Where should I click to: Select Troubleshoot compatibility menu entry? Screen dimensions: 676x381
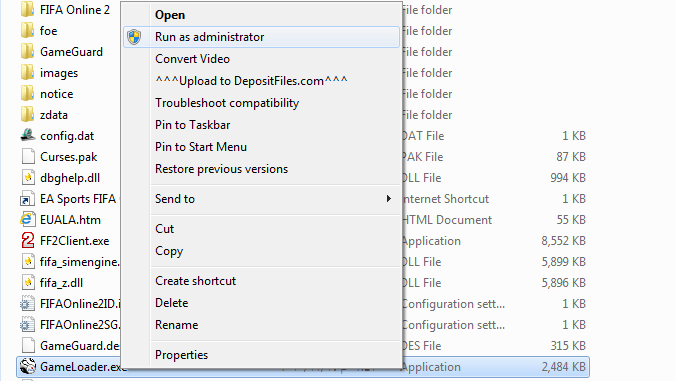point(227,103)
